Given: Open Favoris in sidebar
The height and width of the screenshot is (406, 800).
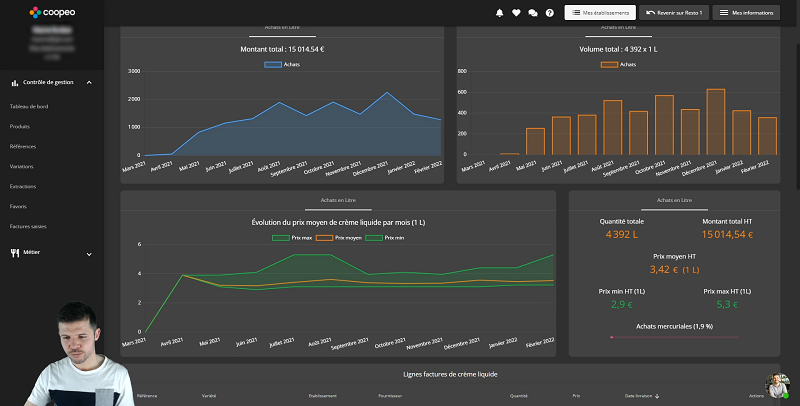Looking at the screenshot, I should coord(18,206).
